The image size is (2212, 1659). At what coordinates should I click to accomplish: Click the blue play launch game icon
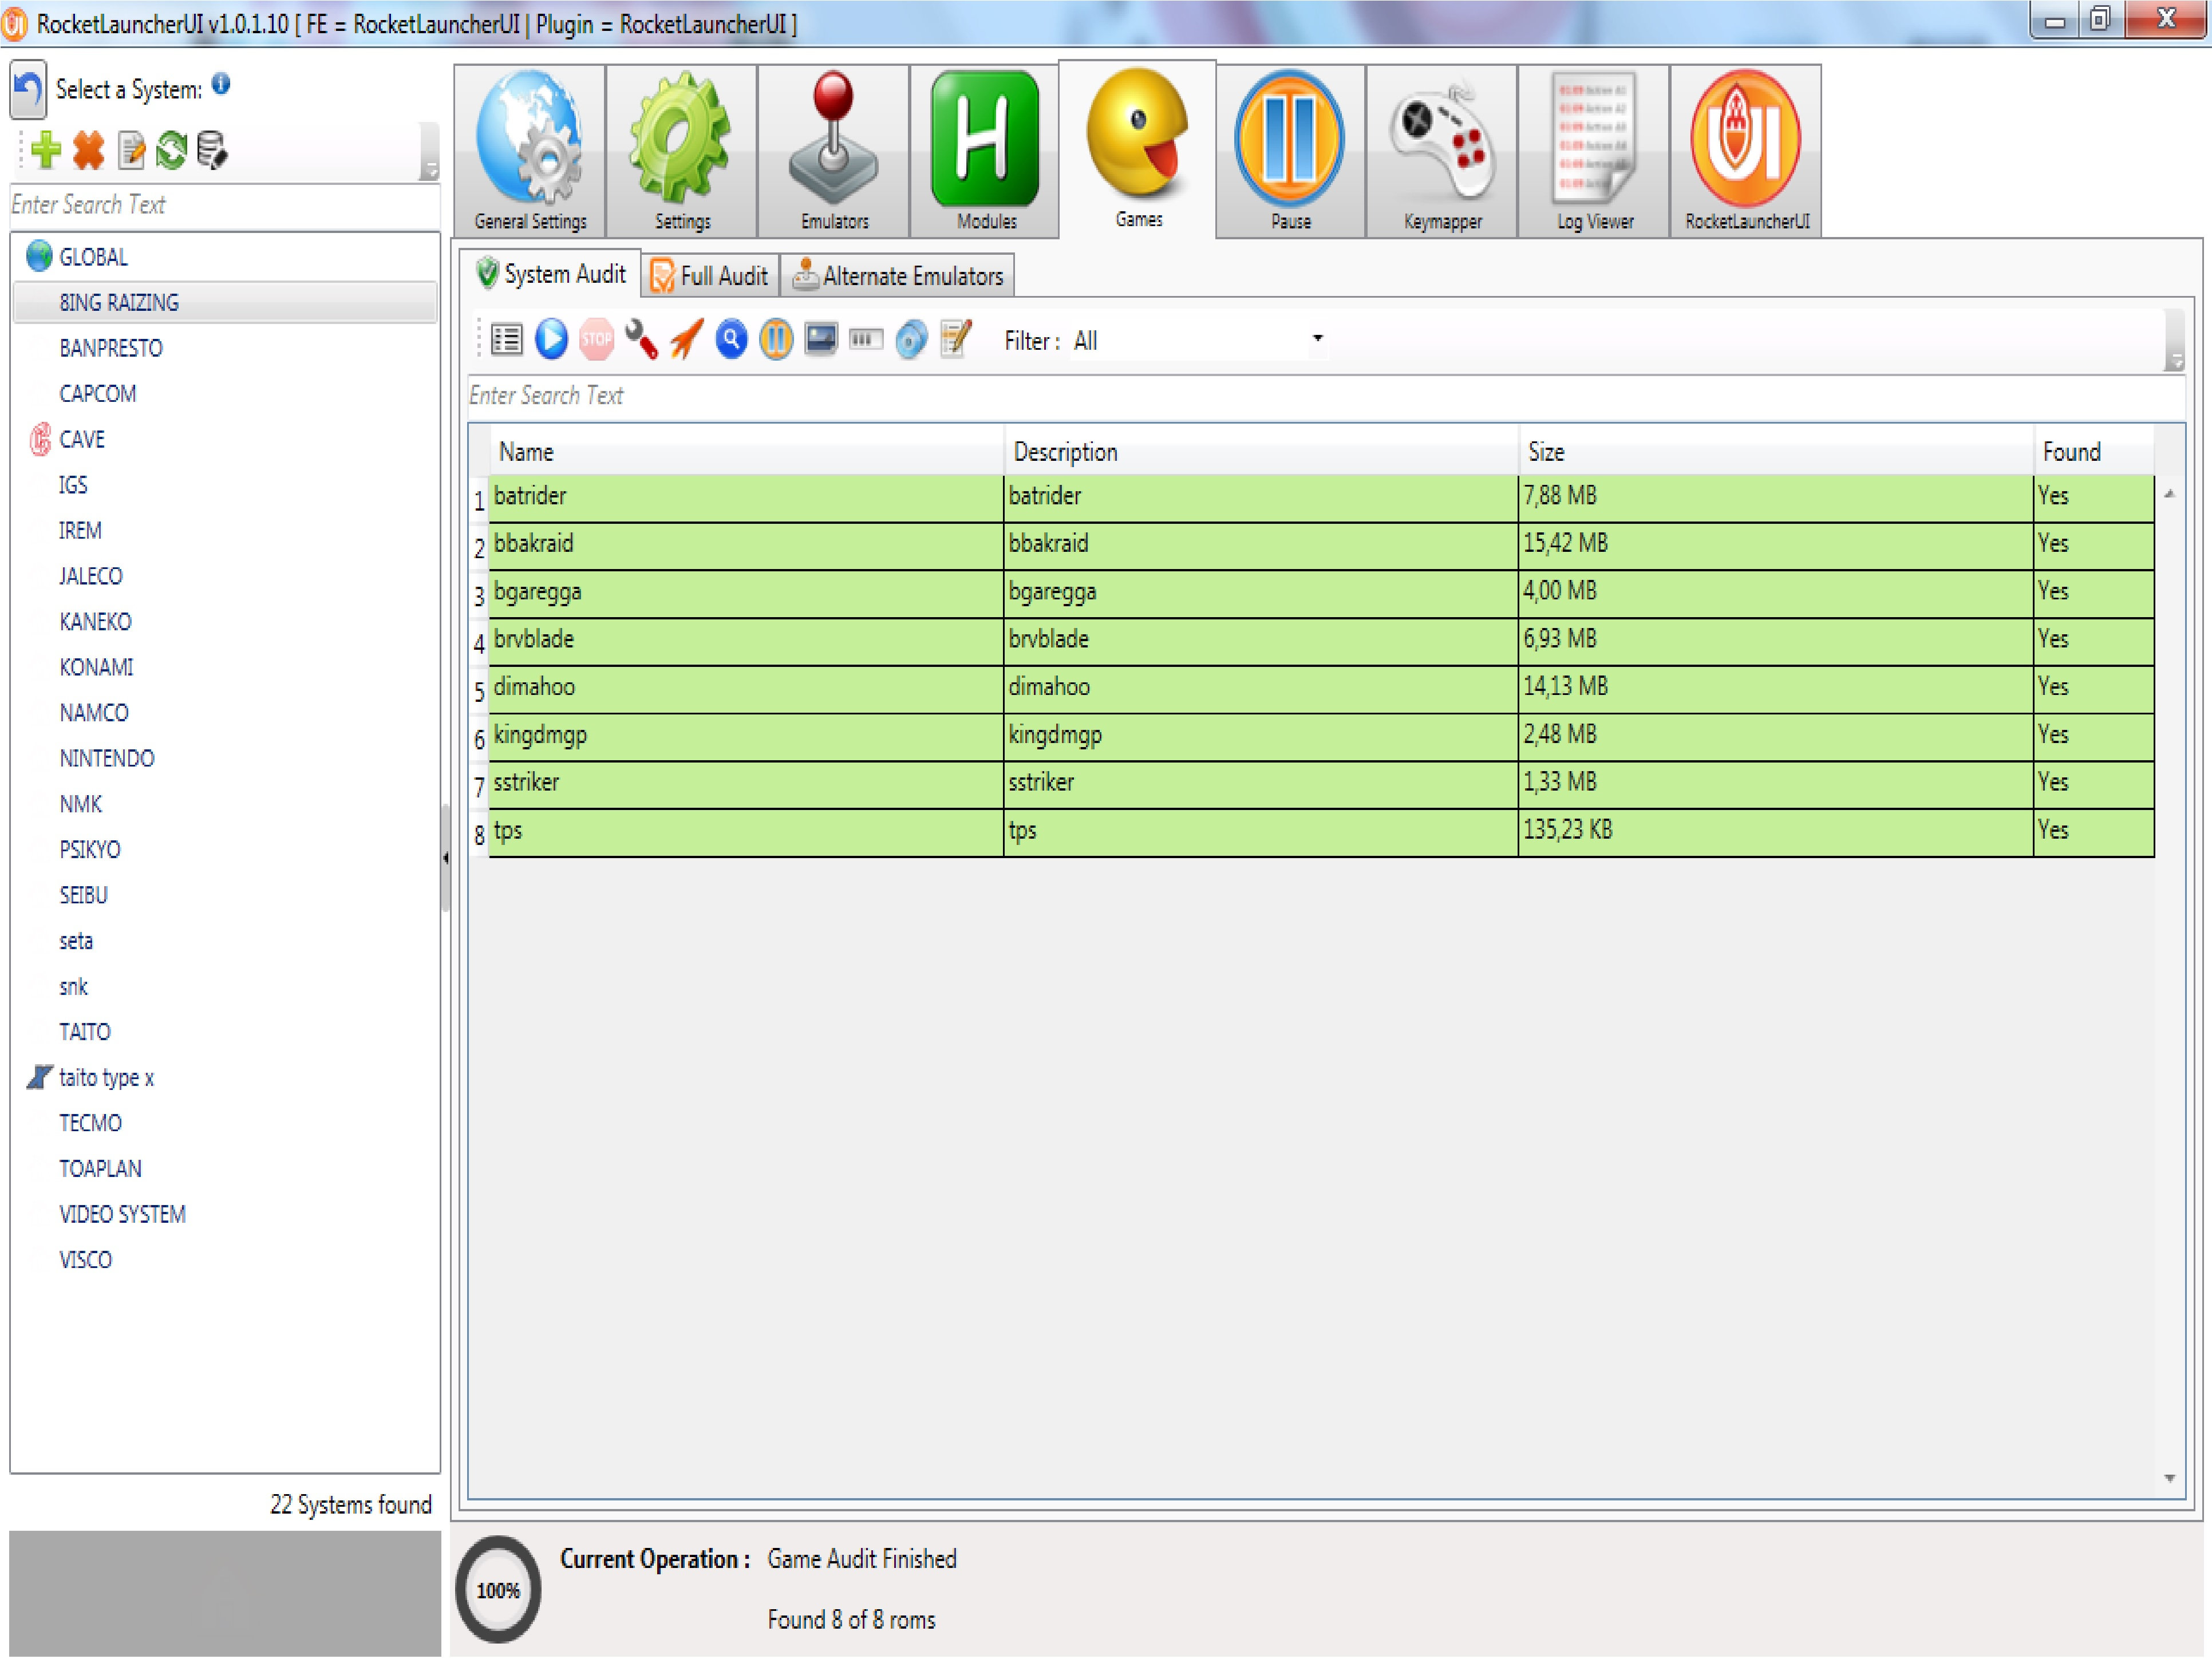[551, 340]
